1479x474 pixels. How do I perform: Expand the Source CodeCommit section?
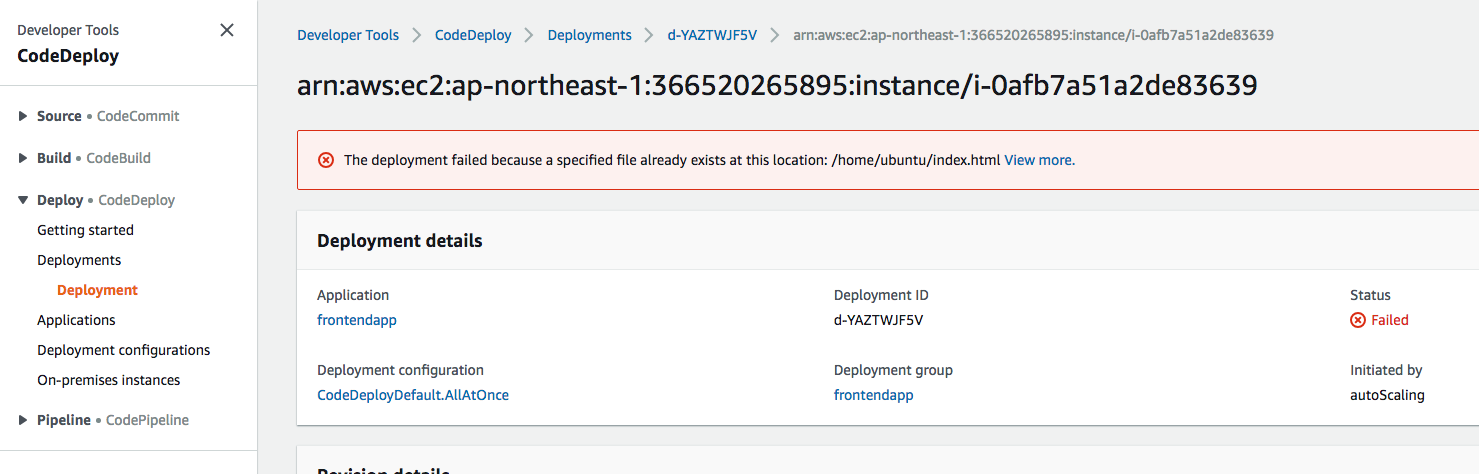[x=24, y=116]
